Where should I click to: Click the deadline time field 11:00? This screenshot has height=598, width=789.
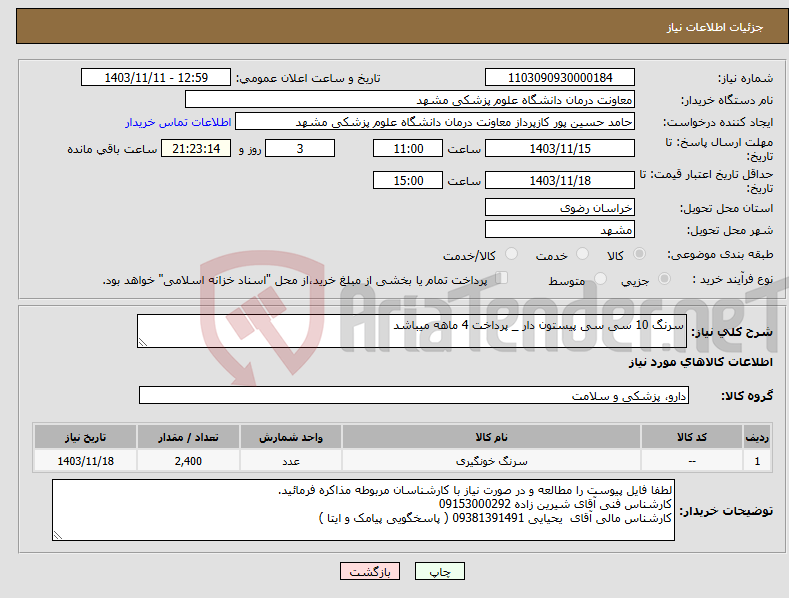[408, 148]
